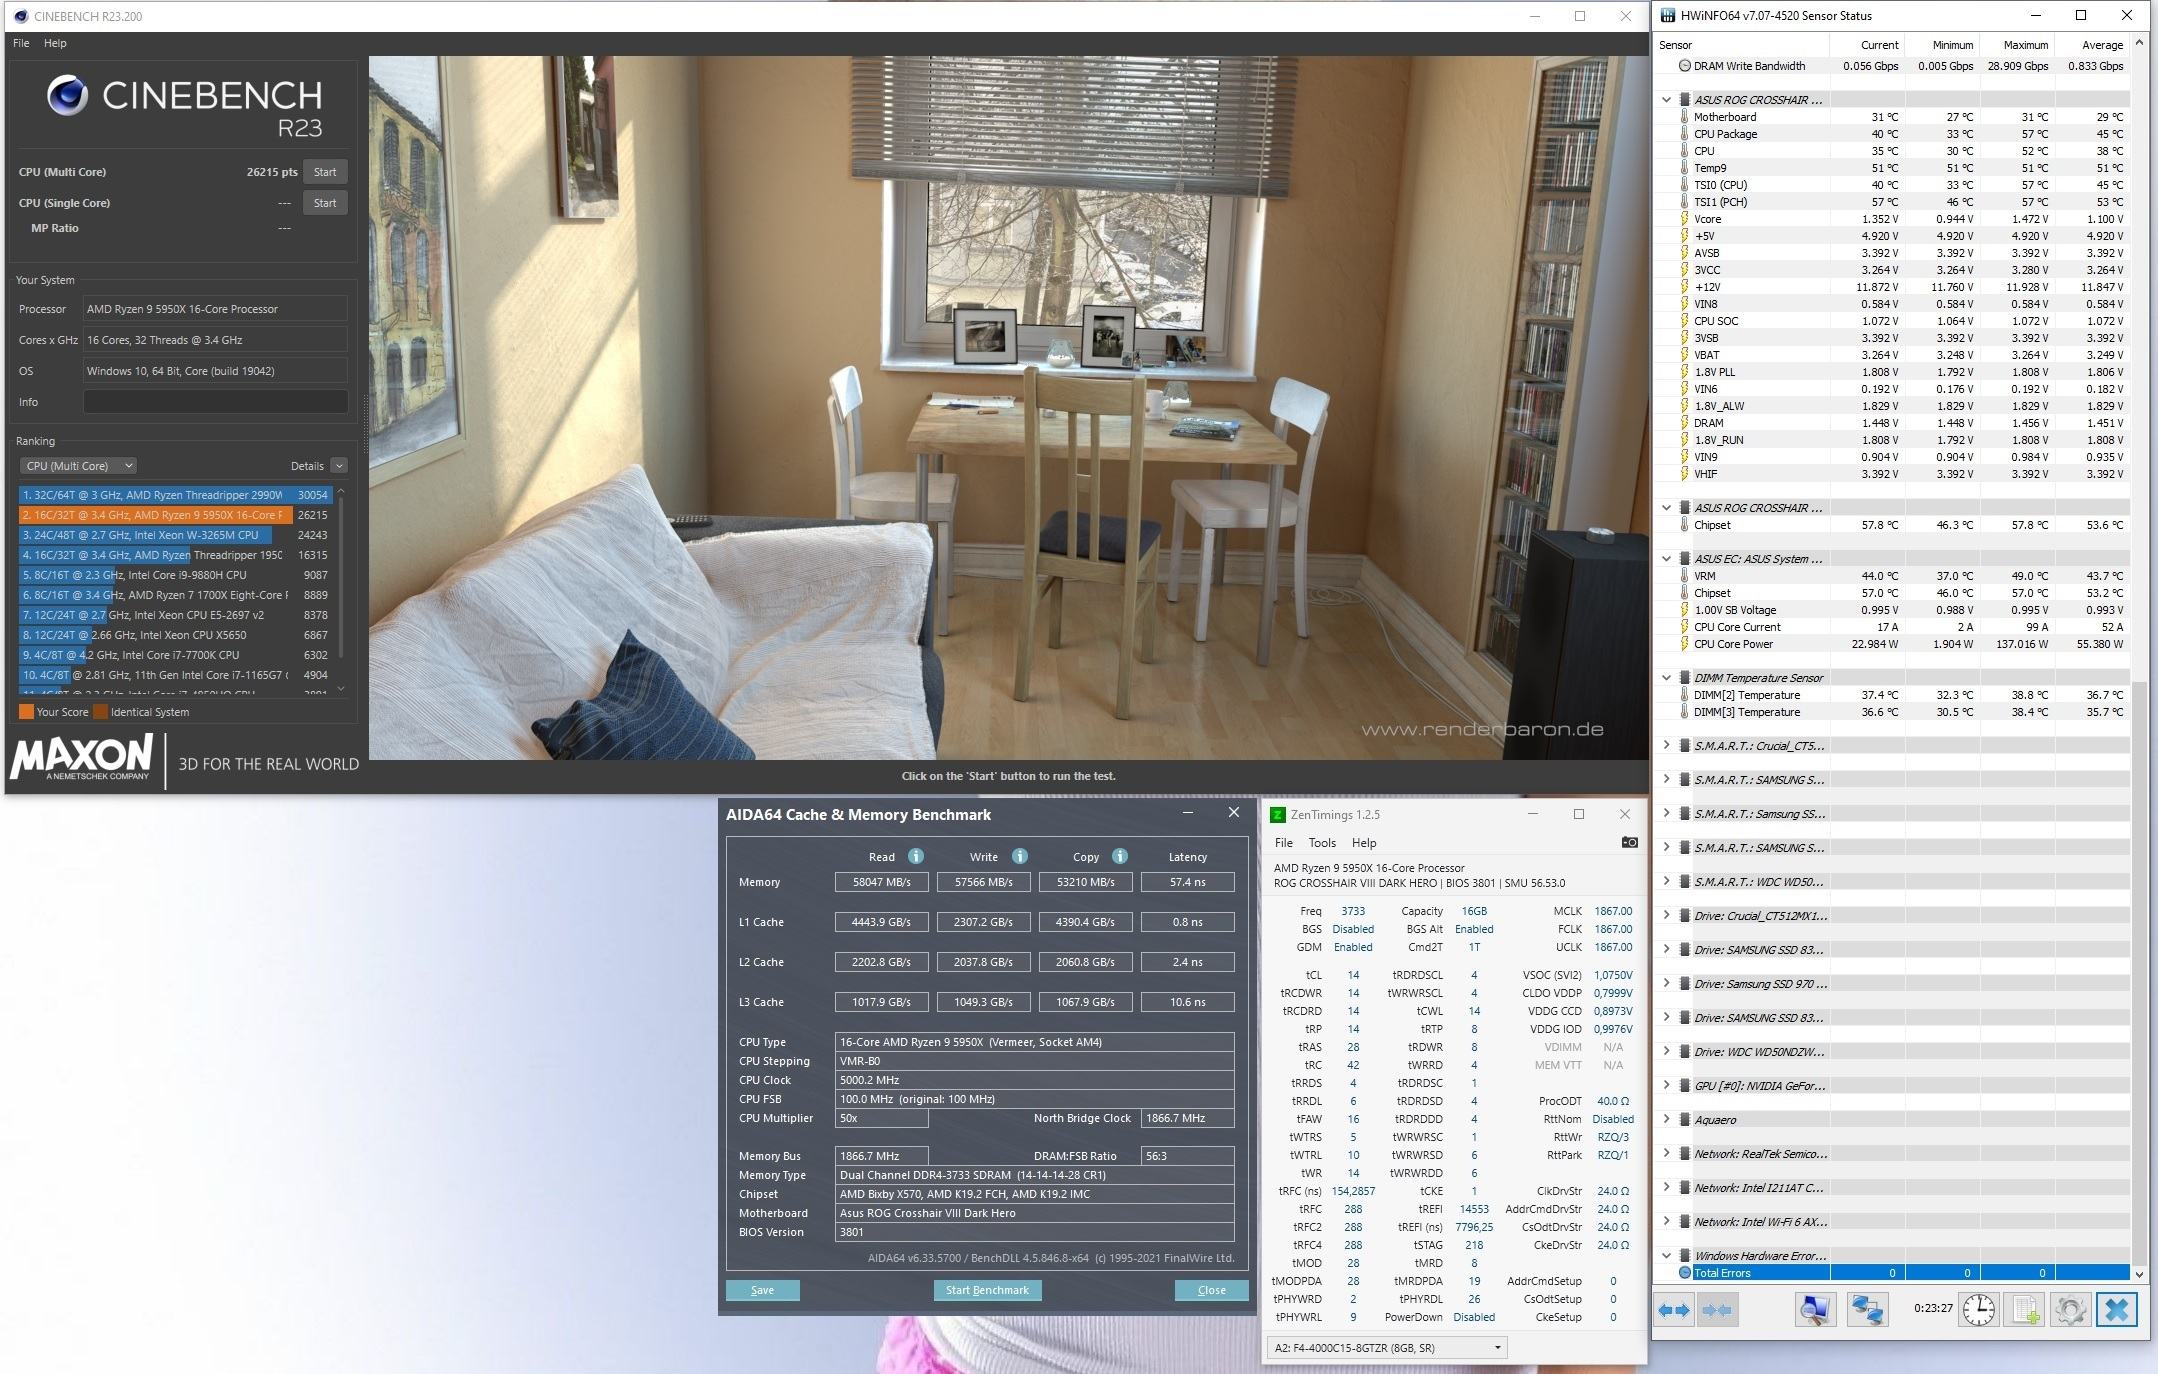Click Aquaero group chip icon
The width and height of the screenshot is (2158, 1374).
pos(1685,1120)
